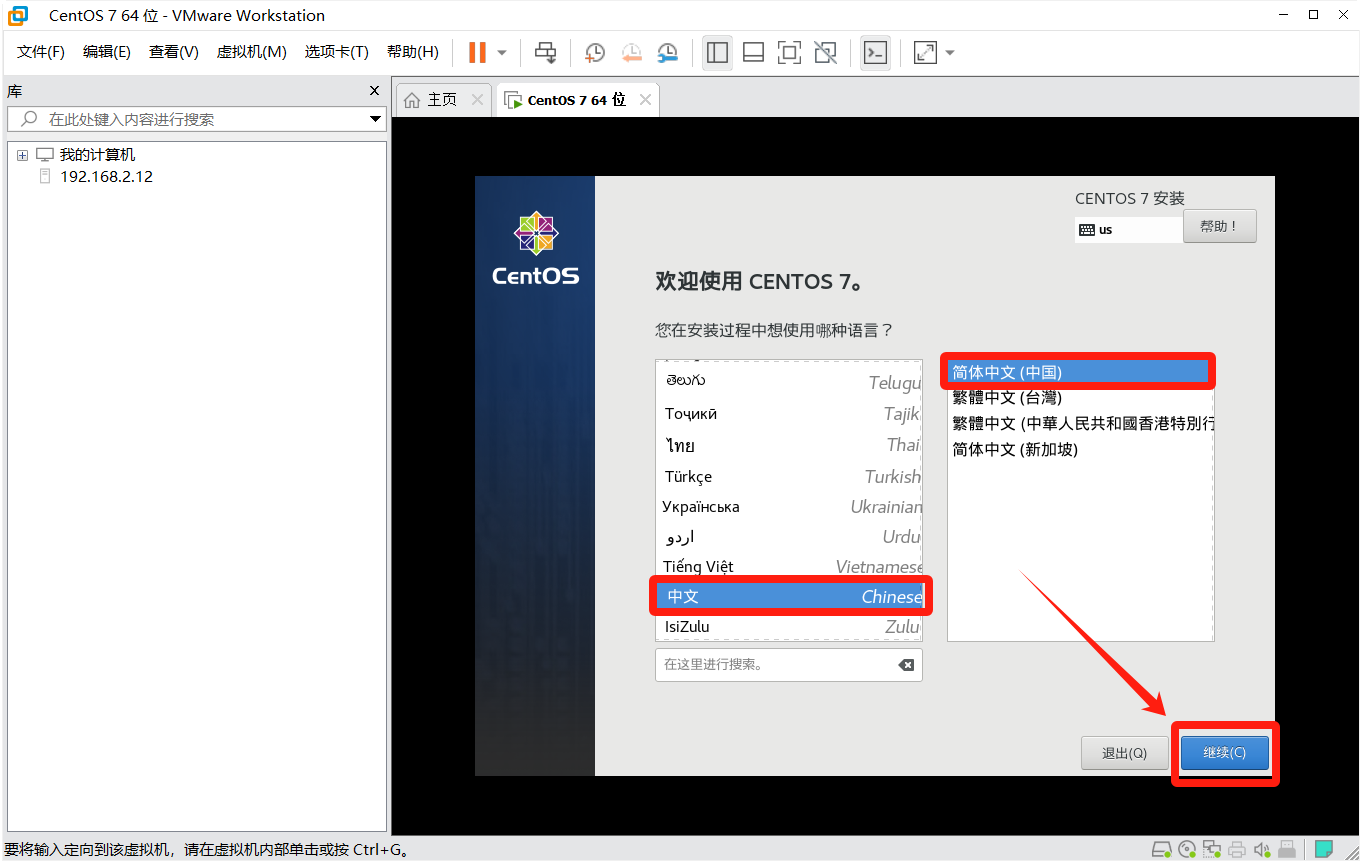The height and width of the screenshot is (861, 1360).
Task: Click the language search input field
Action: coord(775,665)
